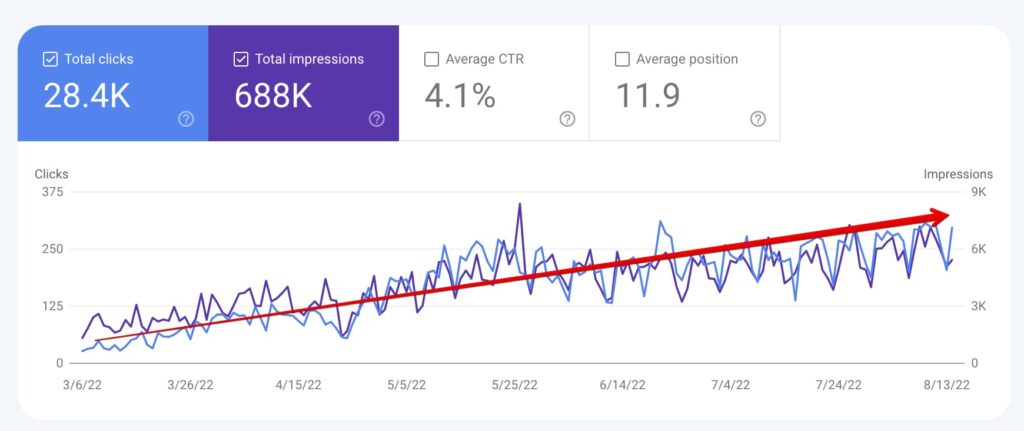
Task: Select the 28.4K total clicks value
Action: 85,96
